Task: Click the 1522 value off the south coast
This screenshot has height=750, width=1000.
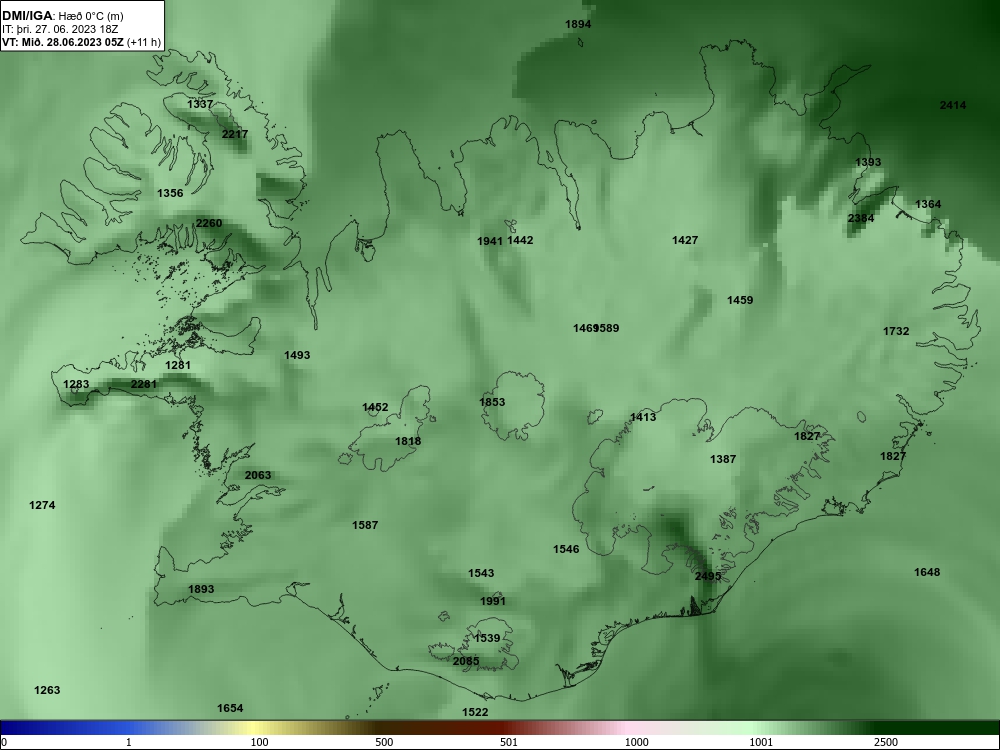Action: coord(475,712)
